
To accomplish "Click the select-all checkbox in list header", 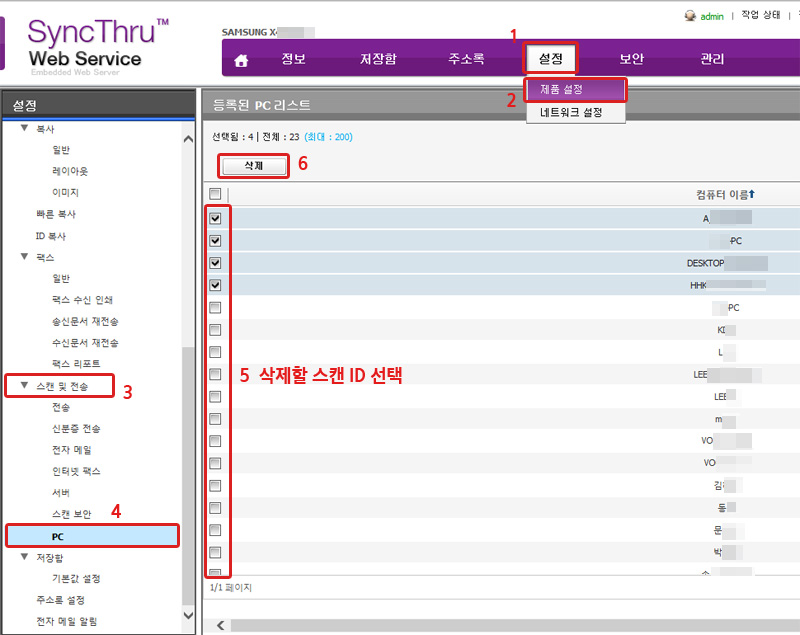I will click(x=216, y=194).
